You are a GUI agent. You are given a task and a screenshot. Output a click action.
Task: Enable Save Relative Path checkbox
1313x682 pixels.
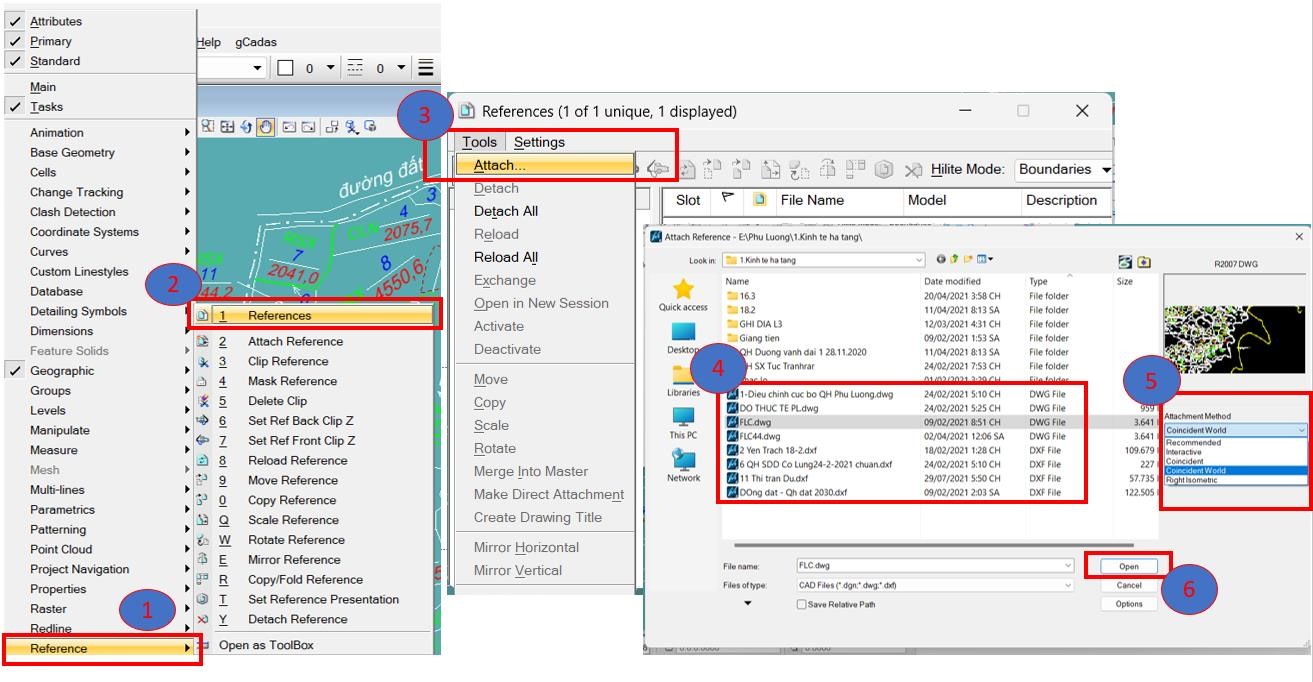pyautogui.click(x=801, y=604)
